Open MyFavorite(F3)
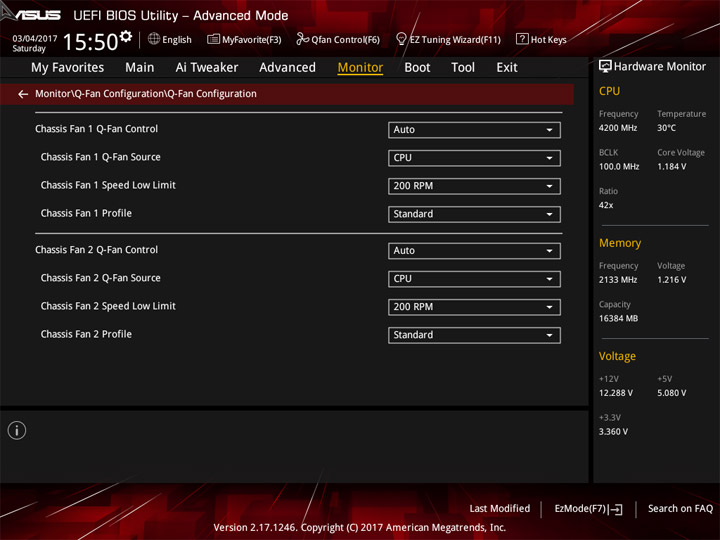The width and height of the screenshot is (720, 540). click(244, 39)
